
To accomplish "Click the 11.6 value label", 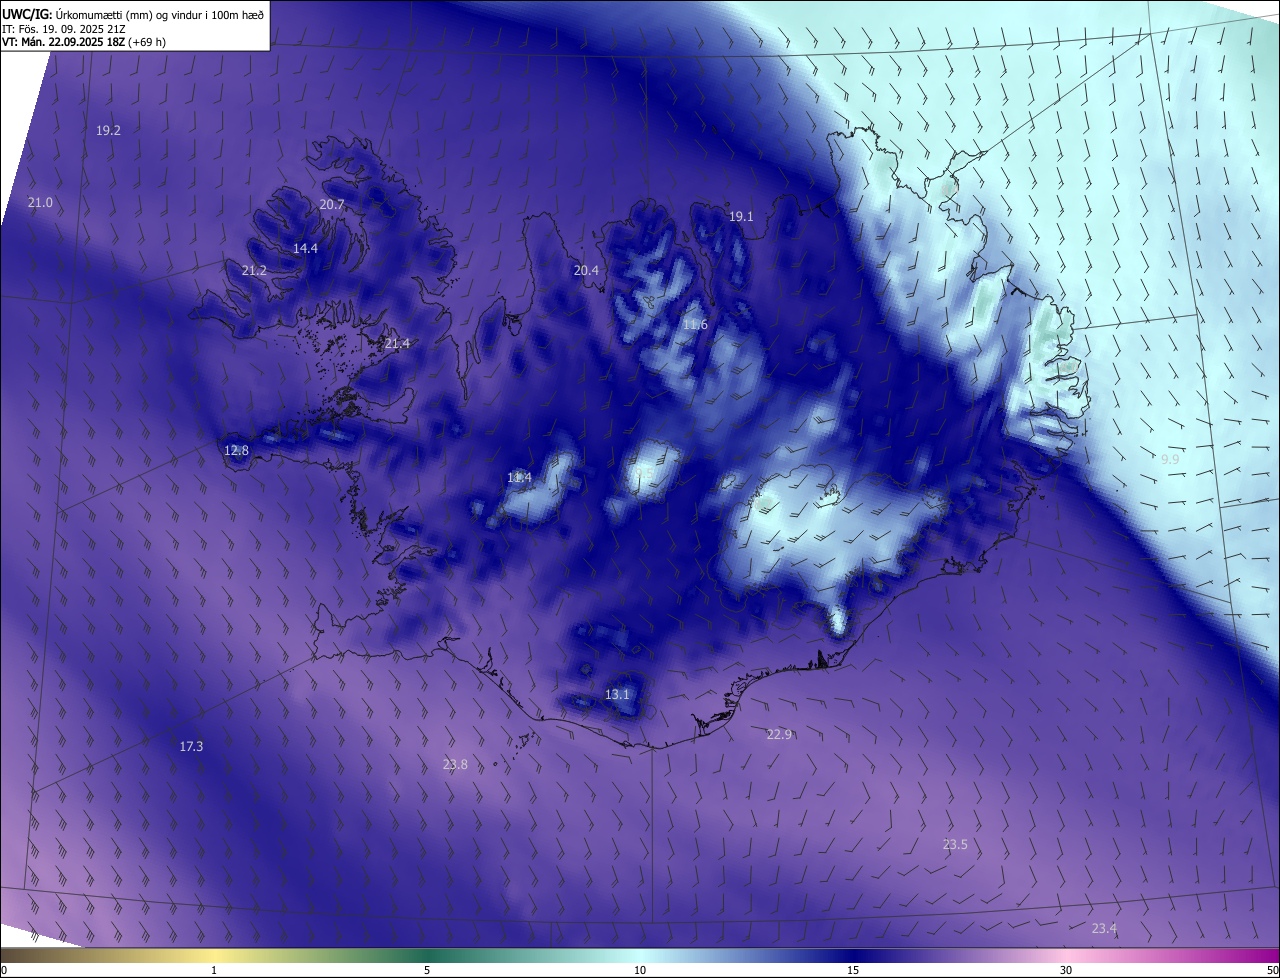I will pyautogui.click(x=695, y=325).
